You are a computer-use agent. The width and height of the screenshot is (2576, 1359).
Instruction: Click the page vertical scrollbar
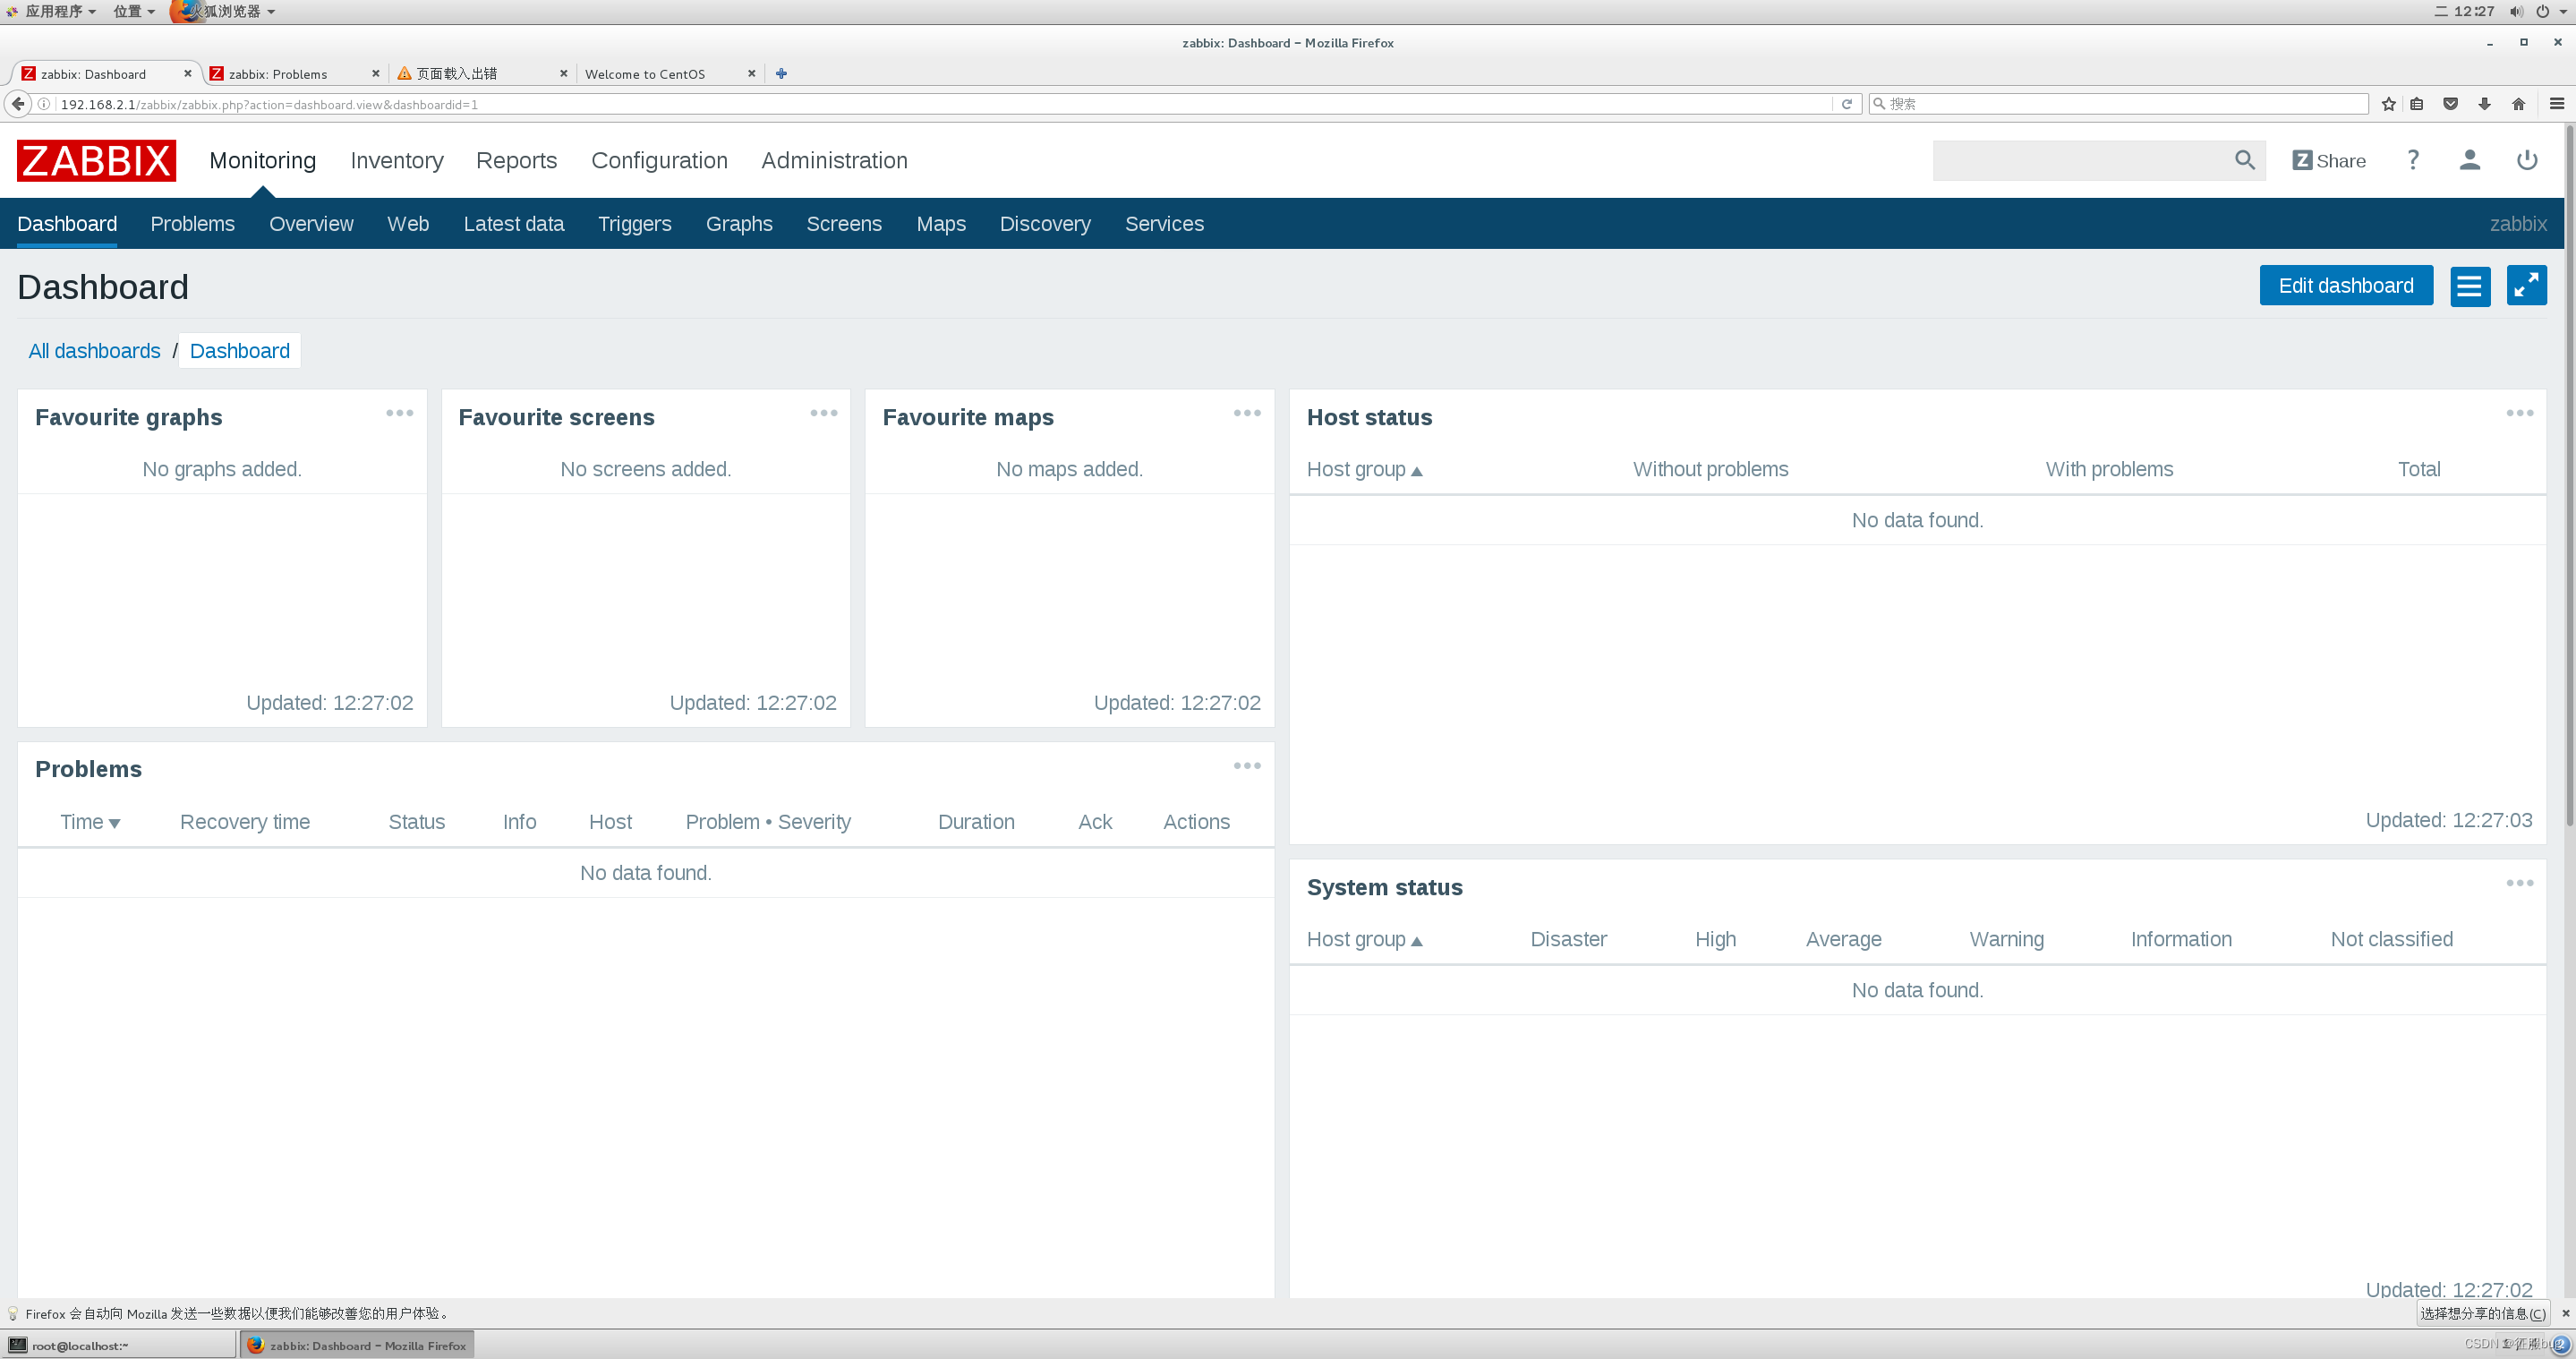(2569, 476)
